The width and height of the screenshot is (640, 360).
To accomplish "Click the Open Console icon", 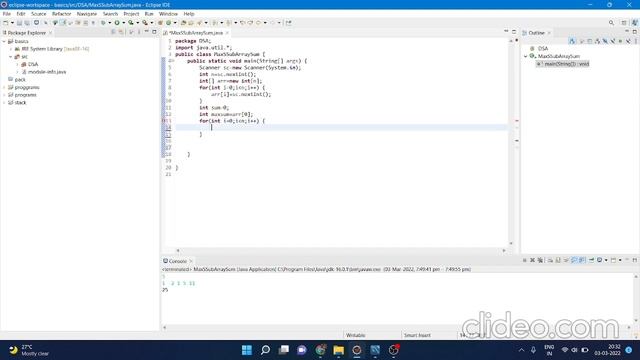I will pyautogui.click(x=613, y=260).
